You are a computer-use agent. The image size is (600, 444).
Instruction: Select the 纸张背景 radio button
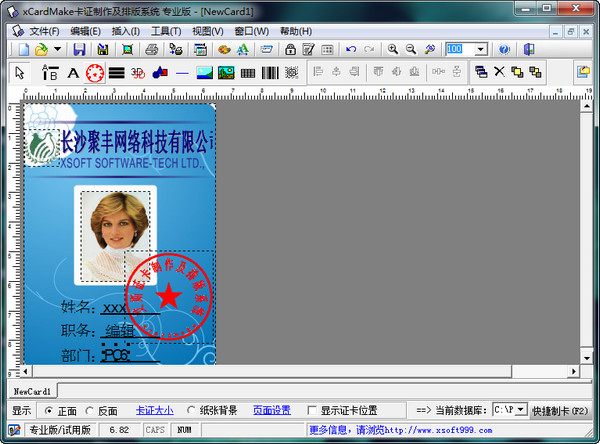point(191,410)
